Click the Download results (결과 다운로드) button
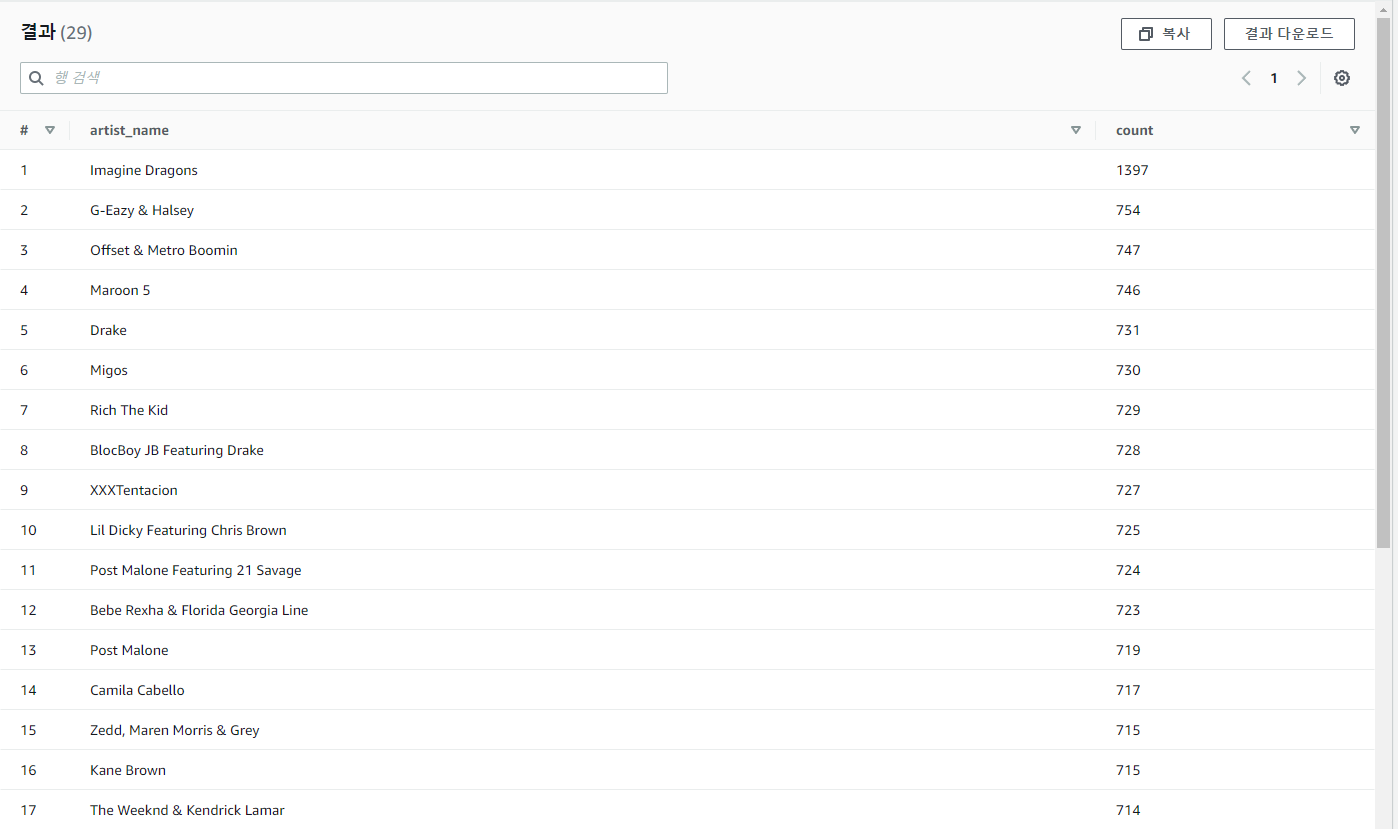This screenshot has height=829, width=1398. point(1289,34)
